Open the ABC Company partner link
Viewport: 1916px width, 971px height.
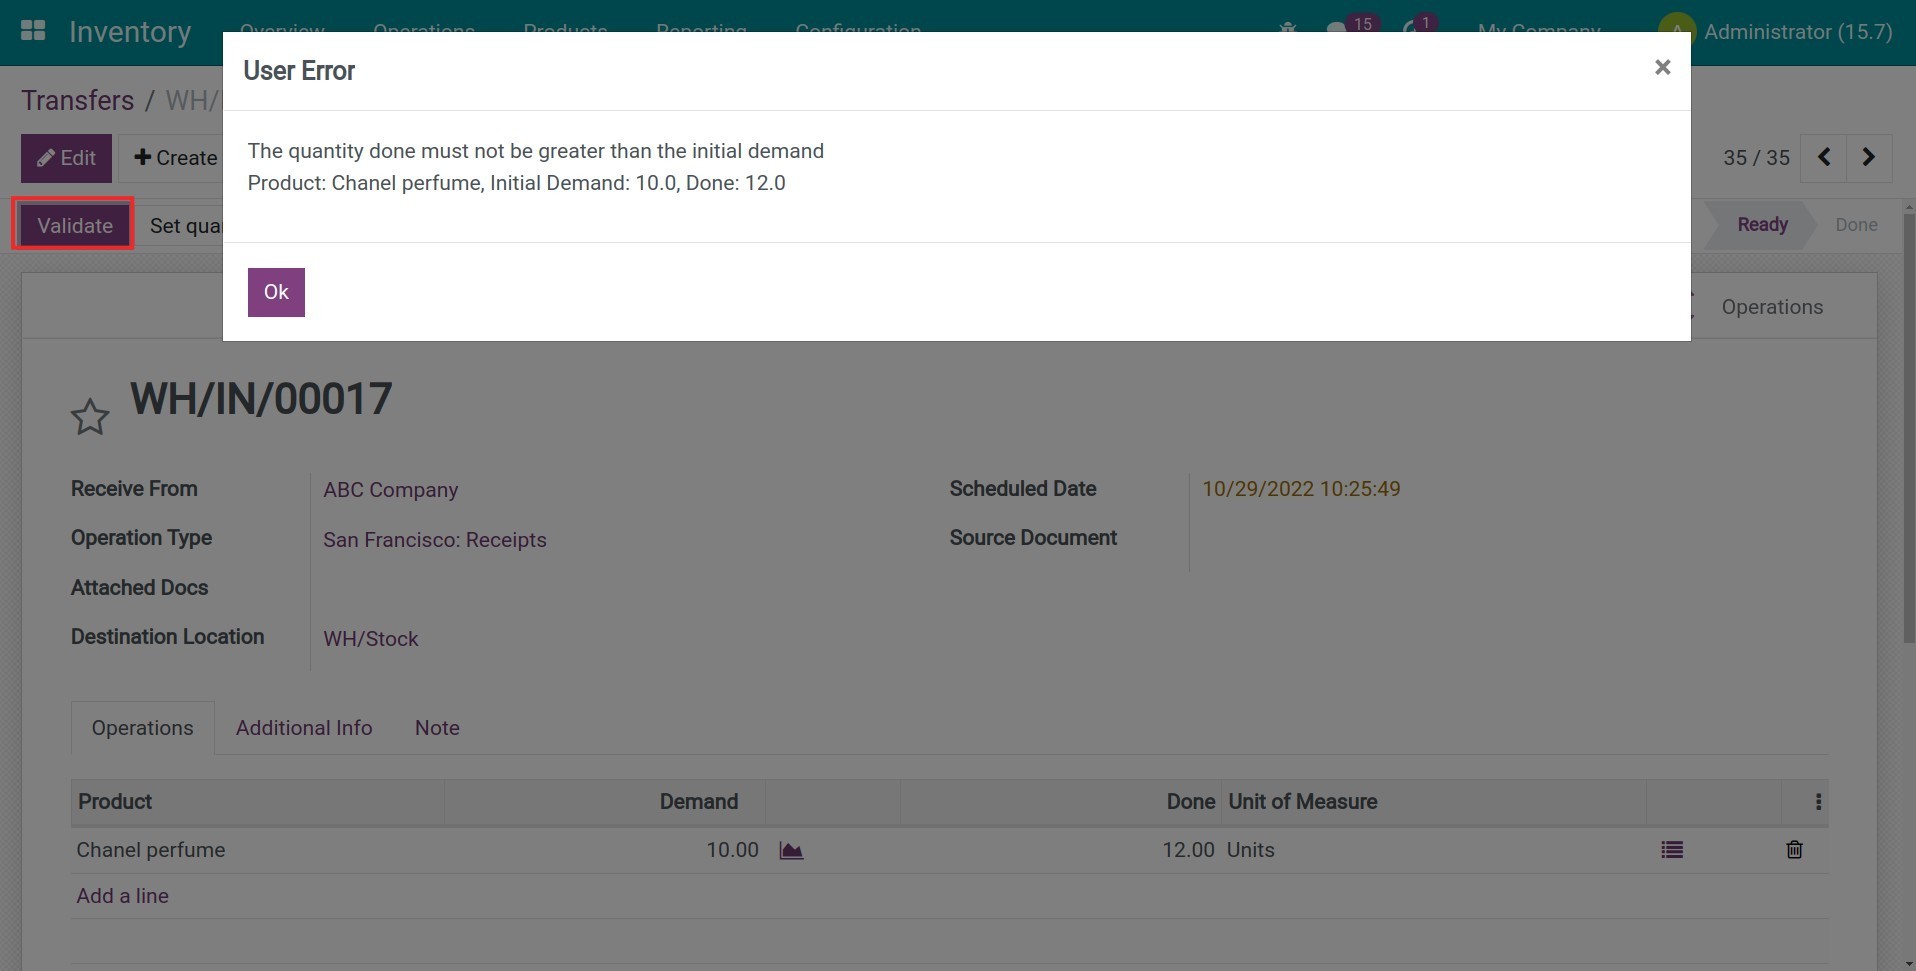click(x=390, y=490)
